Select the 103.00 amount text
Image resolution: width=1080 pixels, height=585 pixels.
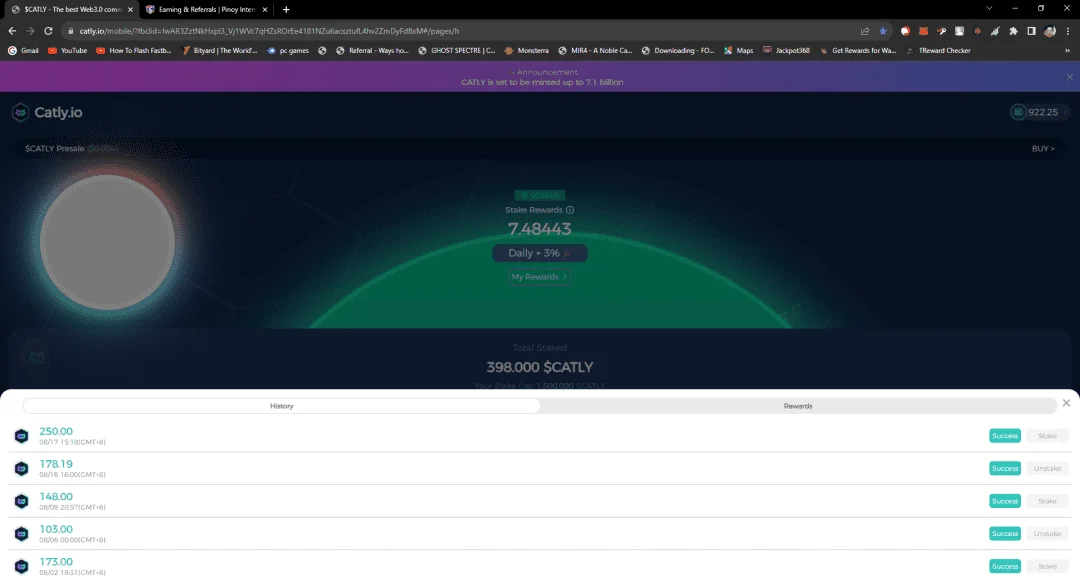point(56,529)
